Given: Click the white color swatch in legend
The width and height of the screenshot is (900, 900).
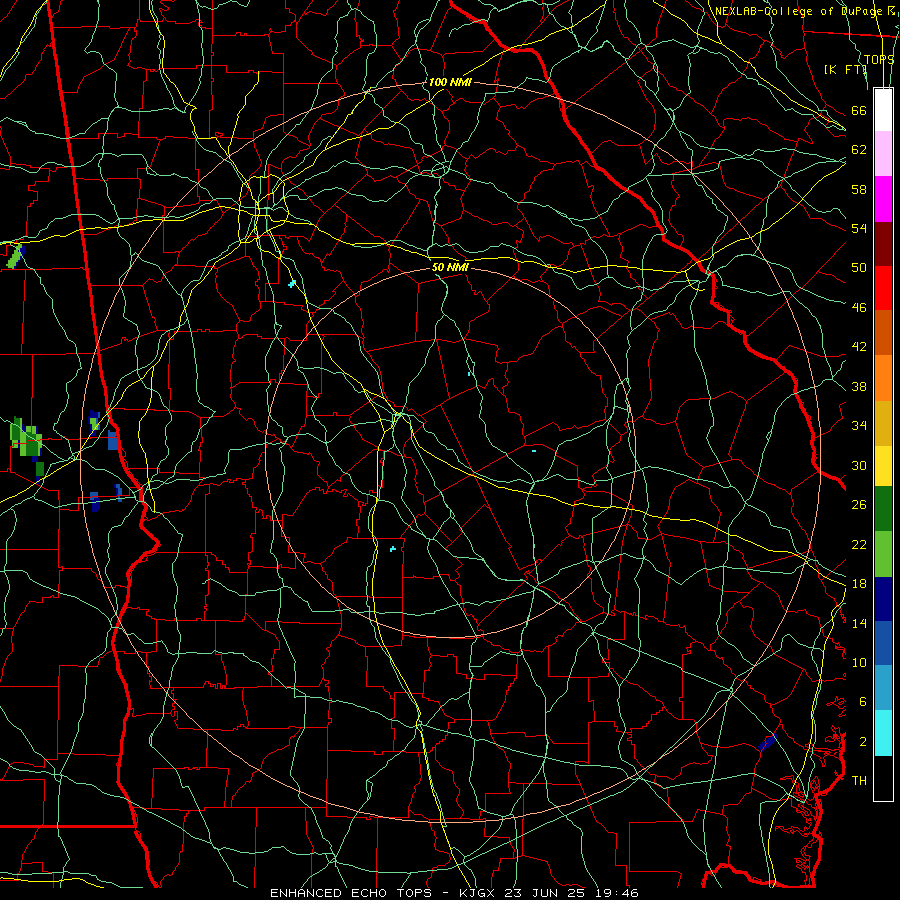Looking at the screenshot, I should coord(883,110).
